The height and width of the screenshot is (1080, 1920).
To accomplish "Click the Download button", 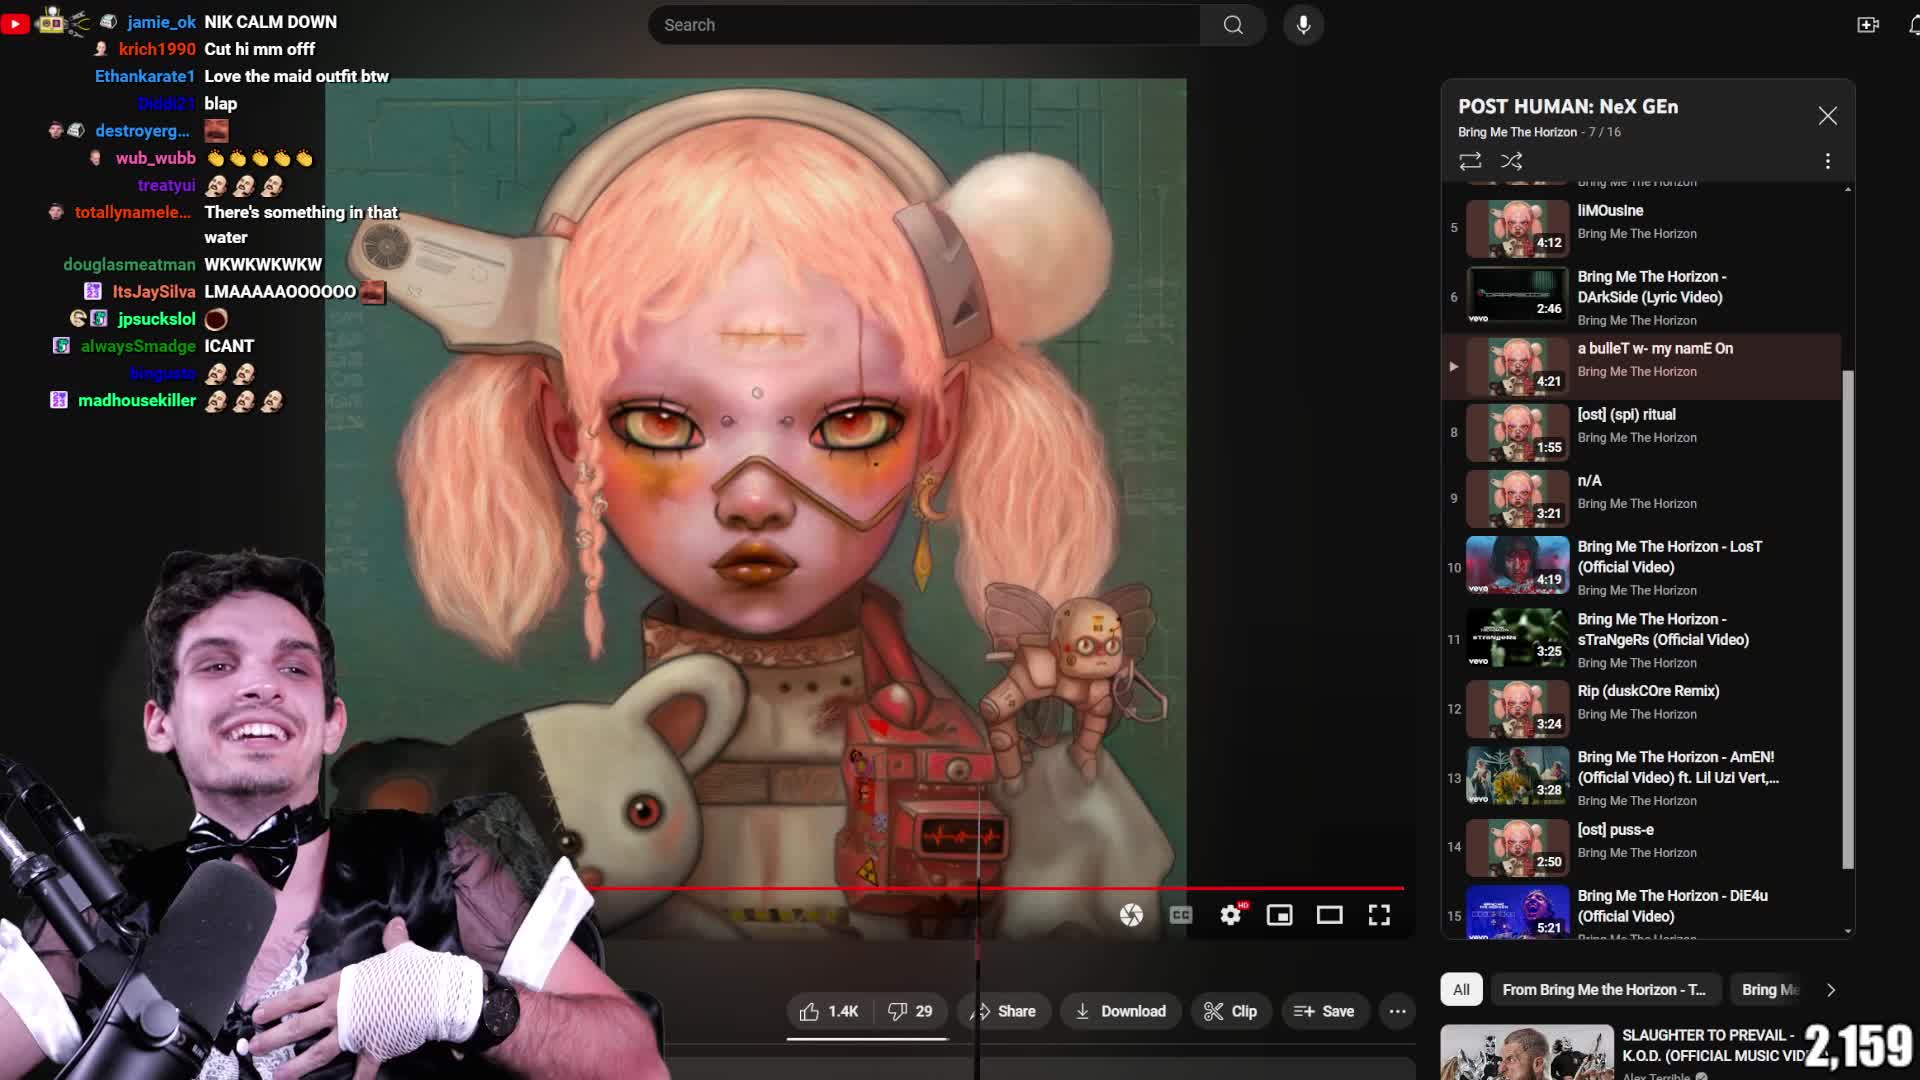I will (x=1120, y=1011).
